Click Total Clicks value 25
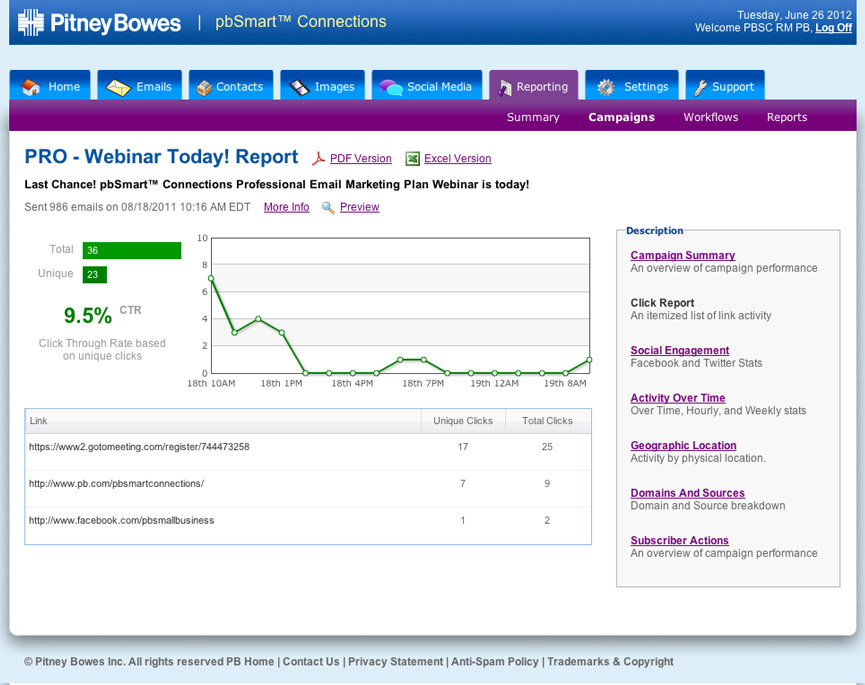The height and width of the screenshot is (685, 865). tap(547, 447)
